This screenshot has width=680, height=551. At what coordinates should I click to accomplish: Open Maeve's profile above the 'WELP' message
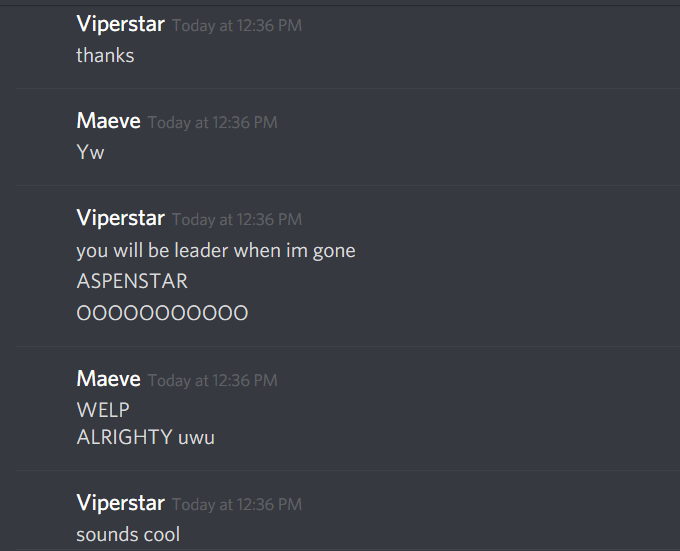coord(108,379)
